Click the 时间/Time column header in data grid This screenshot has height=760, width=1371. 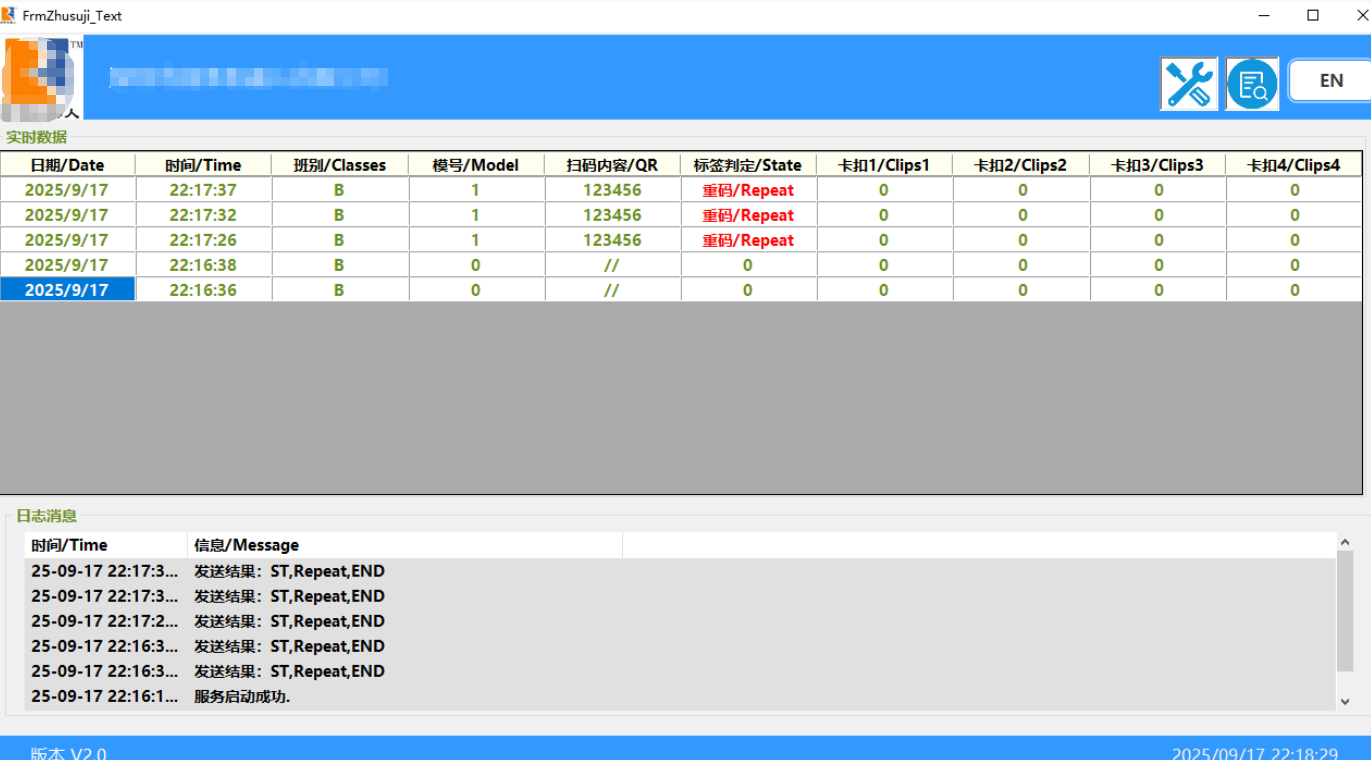click(203, 165)
